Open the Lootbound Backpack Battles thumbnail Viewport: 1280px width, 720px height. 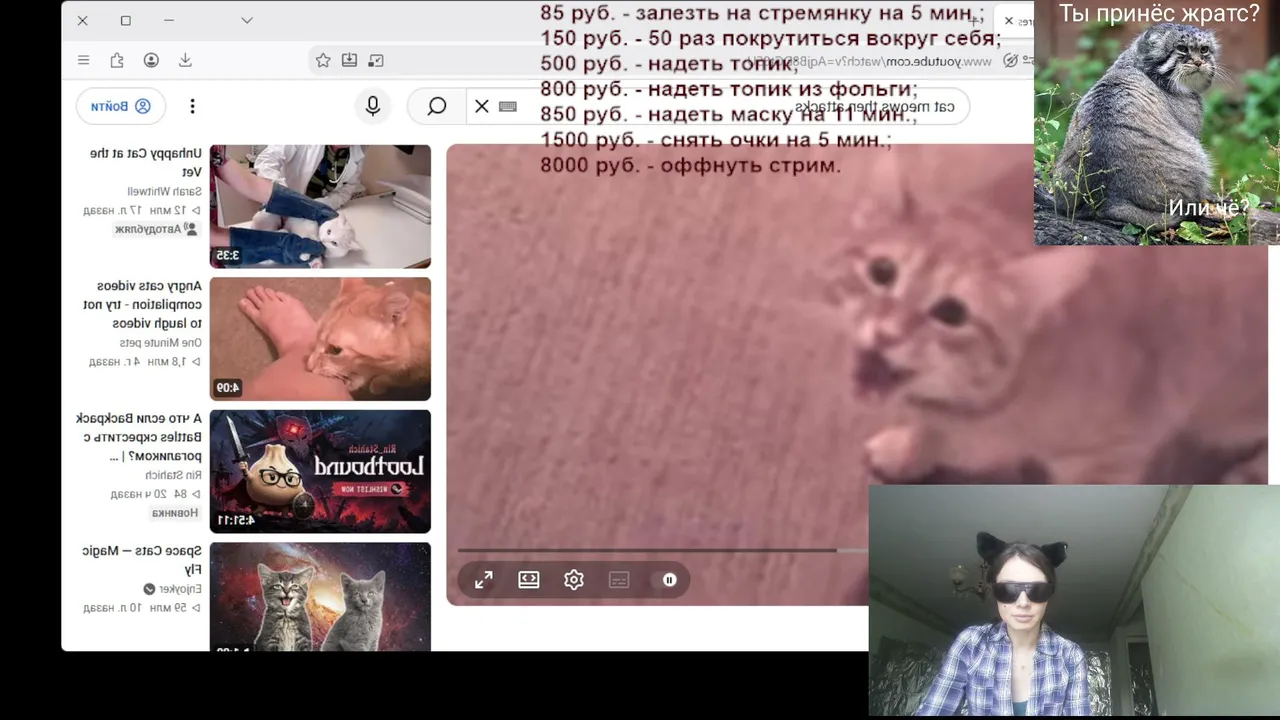click(320, 471)
